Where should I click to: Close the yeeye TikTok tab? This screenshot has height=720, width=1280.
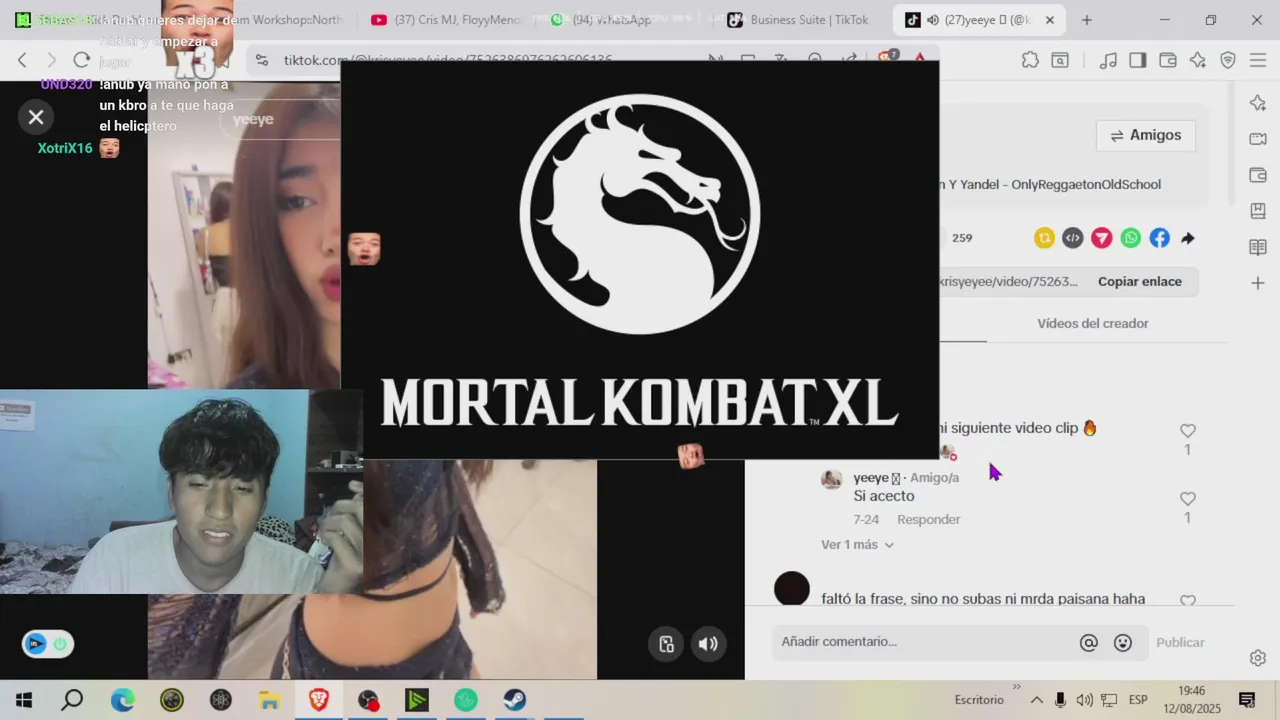point(1049,20)
